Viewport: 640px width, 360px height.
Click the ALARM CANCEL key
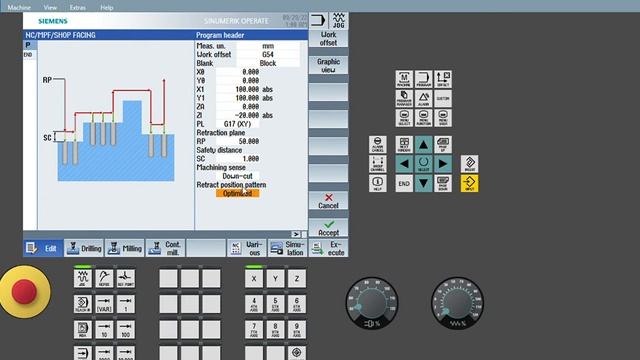coord(378,144)
